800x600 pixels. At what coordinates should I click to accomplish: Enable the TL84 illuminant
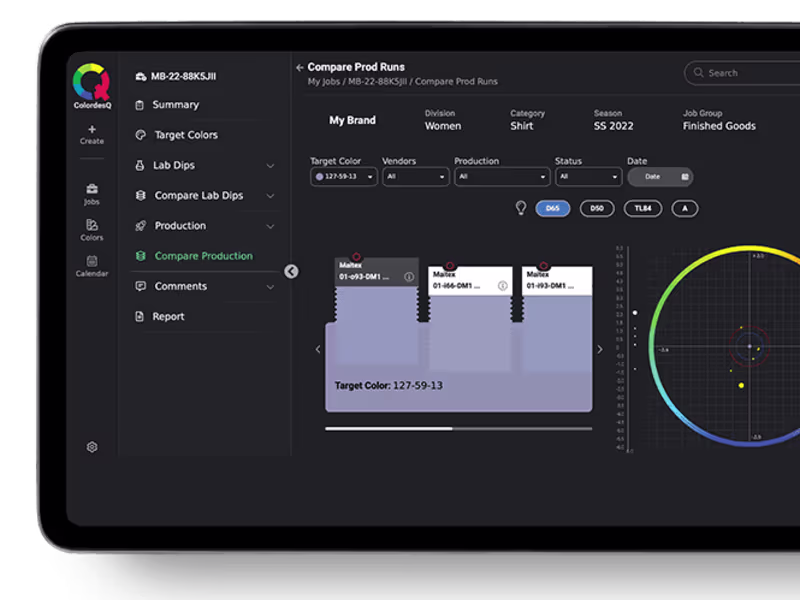(x=642, y=208)
